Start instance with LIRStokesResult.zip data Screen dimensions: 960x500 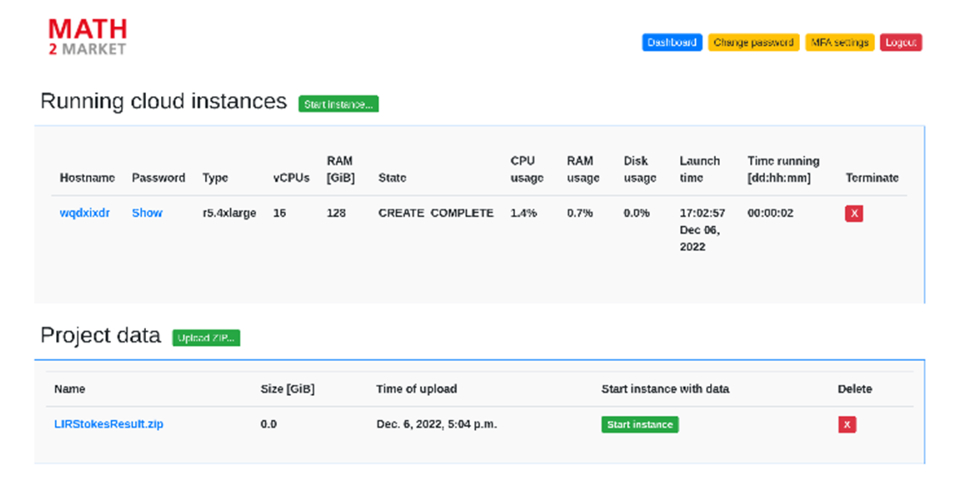pyautogui.click(x=640, y=424)
